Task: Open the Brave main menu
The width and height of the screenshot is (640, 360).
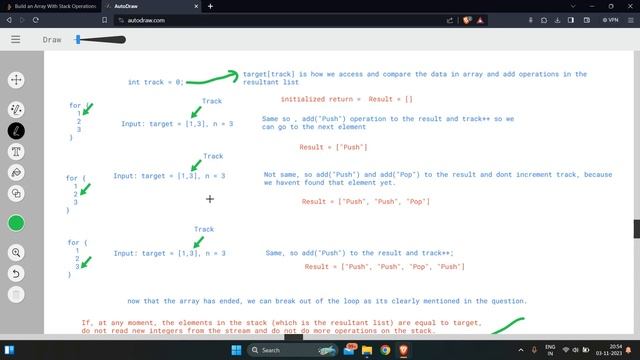Action: click(x=631, y=20)
